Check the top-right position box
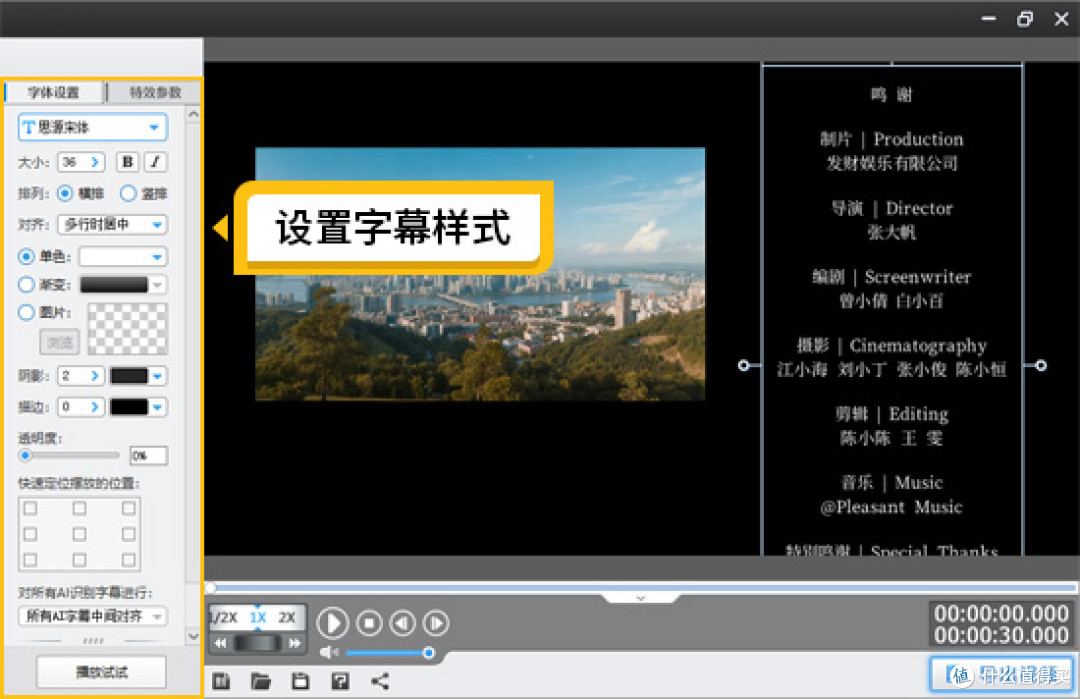 [x=128, y=508]
